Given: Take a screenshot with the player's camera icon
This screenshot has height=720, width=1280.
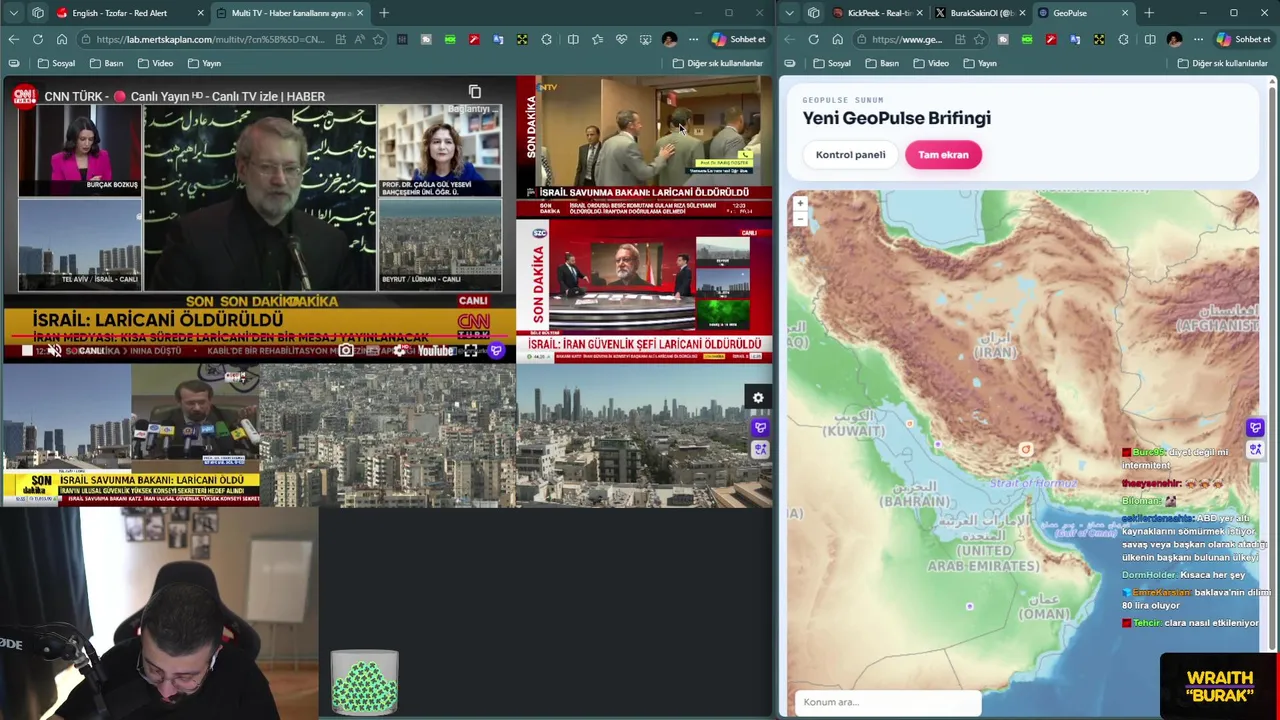Looking at the screenshot, I should (x=345, y=350).
